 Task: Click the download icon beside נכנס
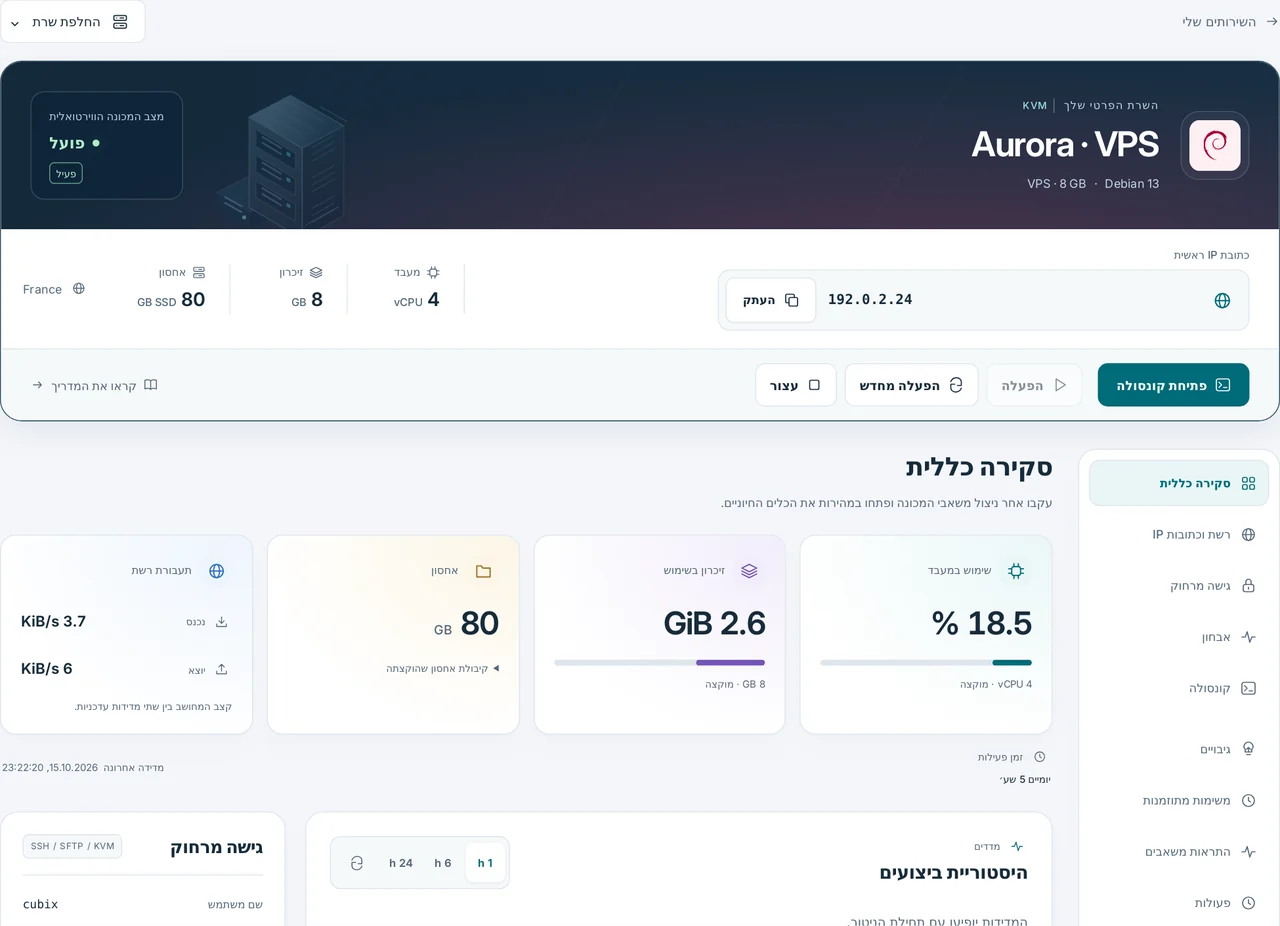click(x=222, y=622)
